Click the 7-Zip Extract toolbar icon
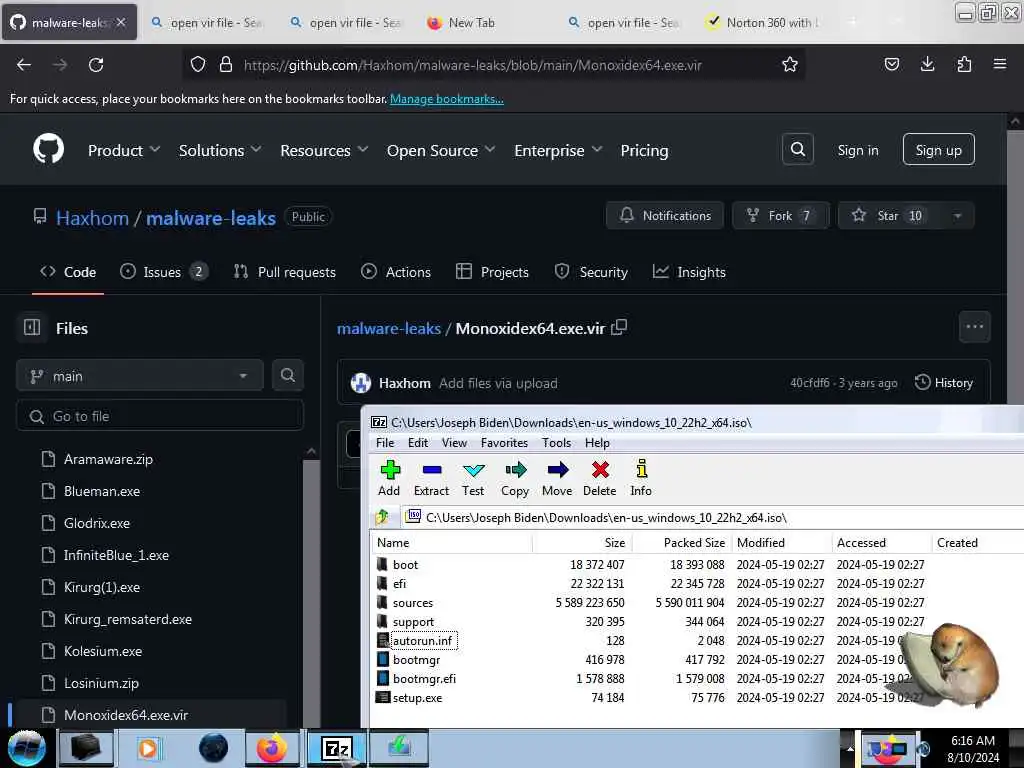The image size is (1024, 768). point(432,470)
